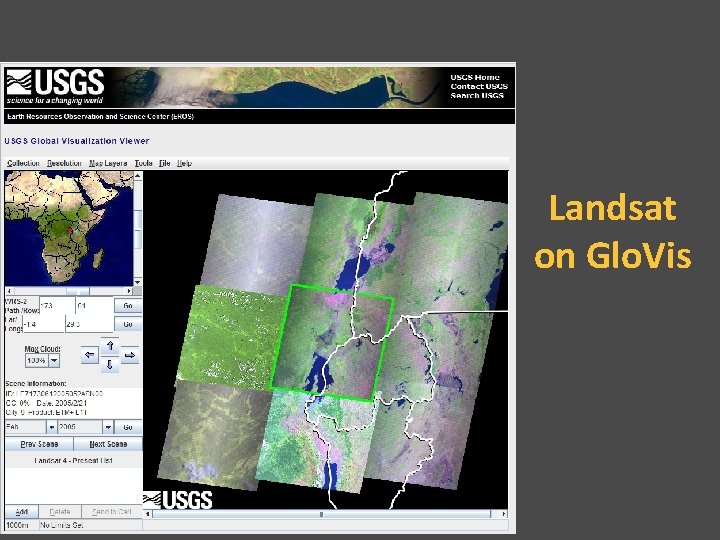Open the Help menu
This screenshot has height=540, width=720.
click(184, 163)
